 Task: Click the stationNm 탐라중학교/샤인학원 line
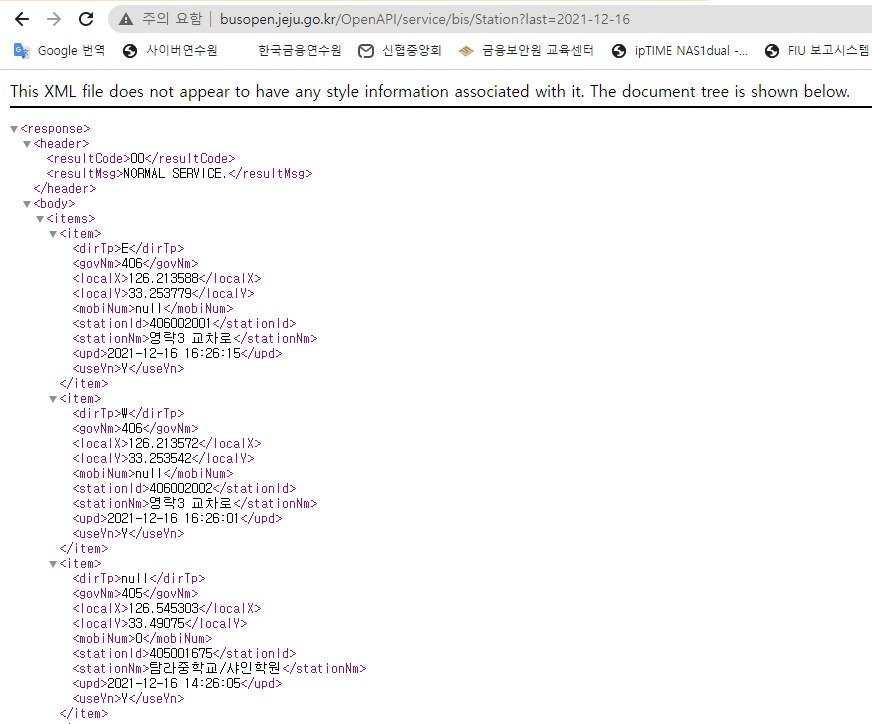point(220,669)
